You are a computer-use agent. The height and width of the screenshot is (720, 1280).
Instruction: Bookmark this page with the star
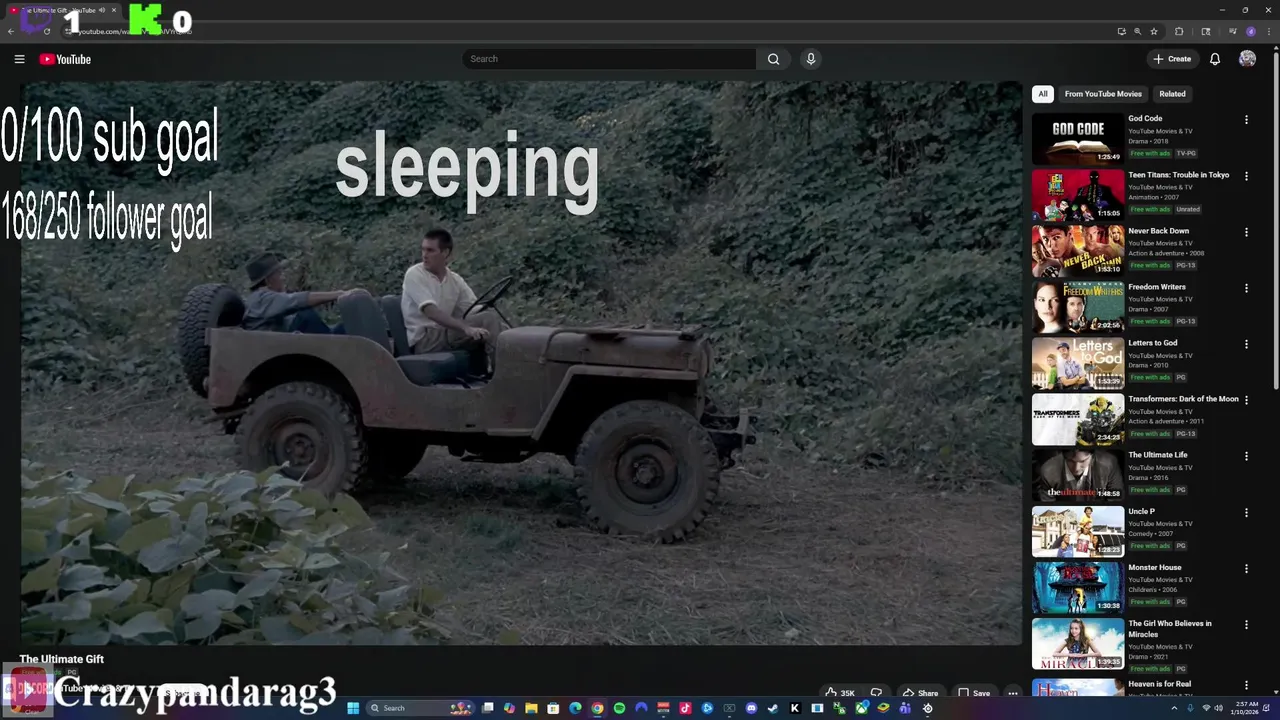[x=1153, y=31]
